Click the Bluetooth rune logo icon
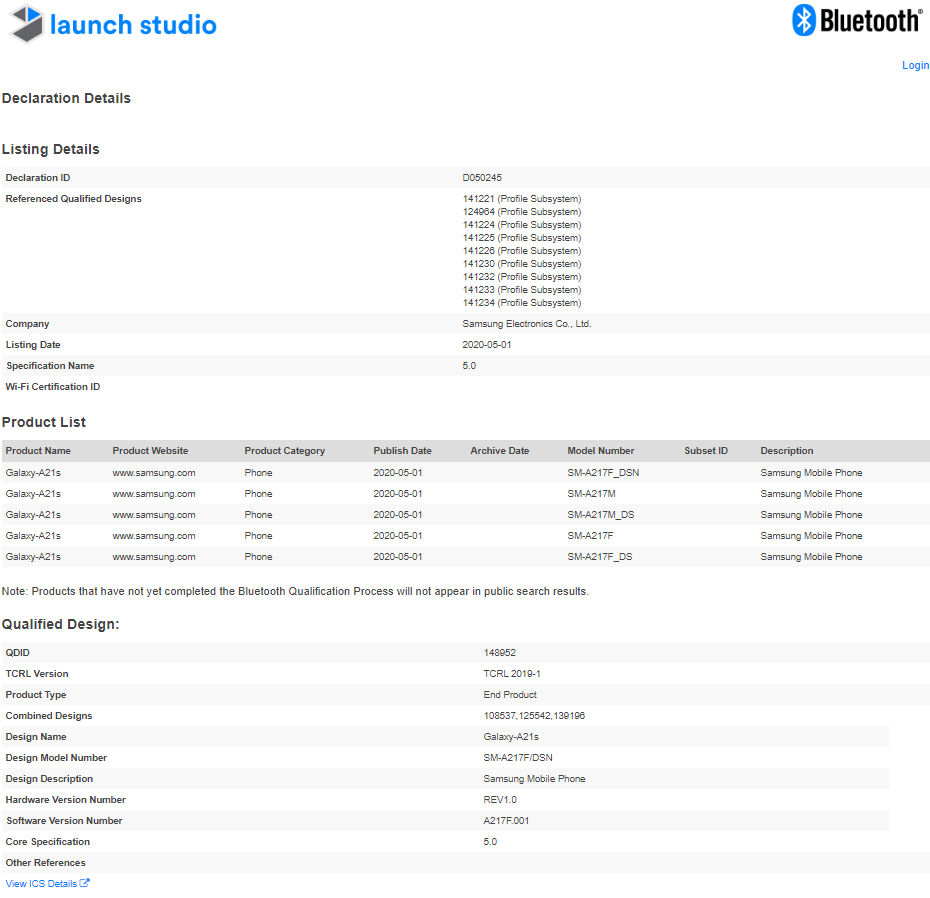This screenshot has height=898, width=930. 804,20
